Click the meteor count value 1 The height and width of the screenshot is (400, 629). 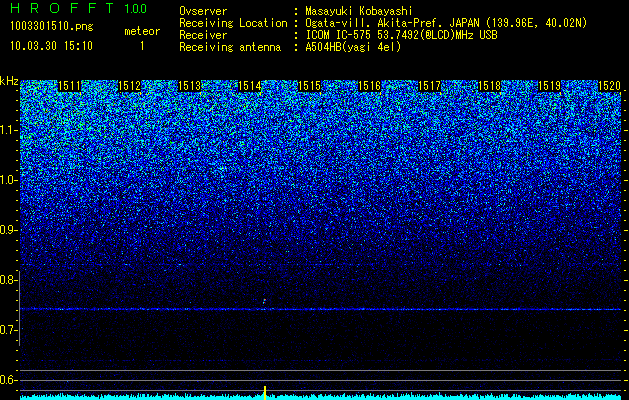[142, 46]
